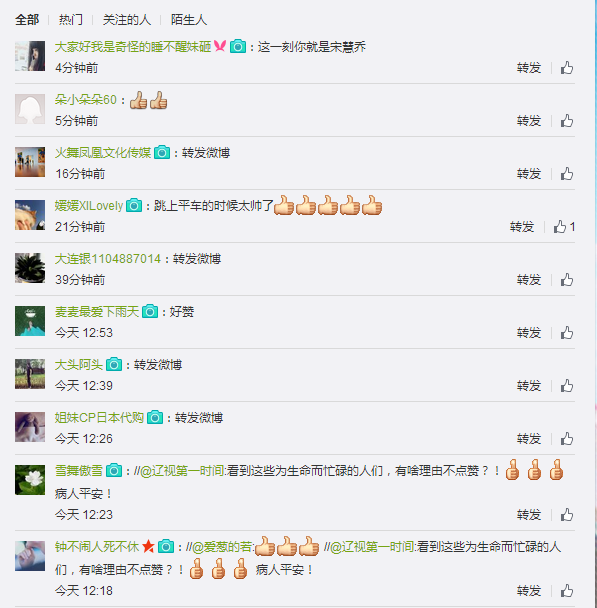
Task: Click camera badge next to 火舞凤凰文化传媒
Action: pos(162,152)
